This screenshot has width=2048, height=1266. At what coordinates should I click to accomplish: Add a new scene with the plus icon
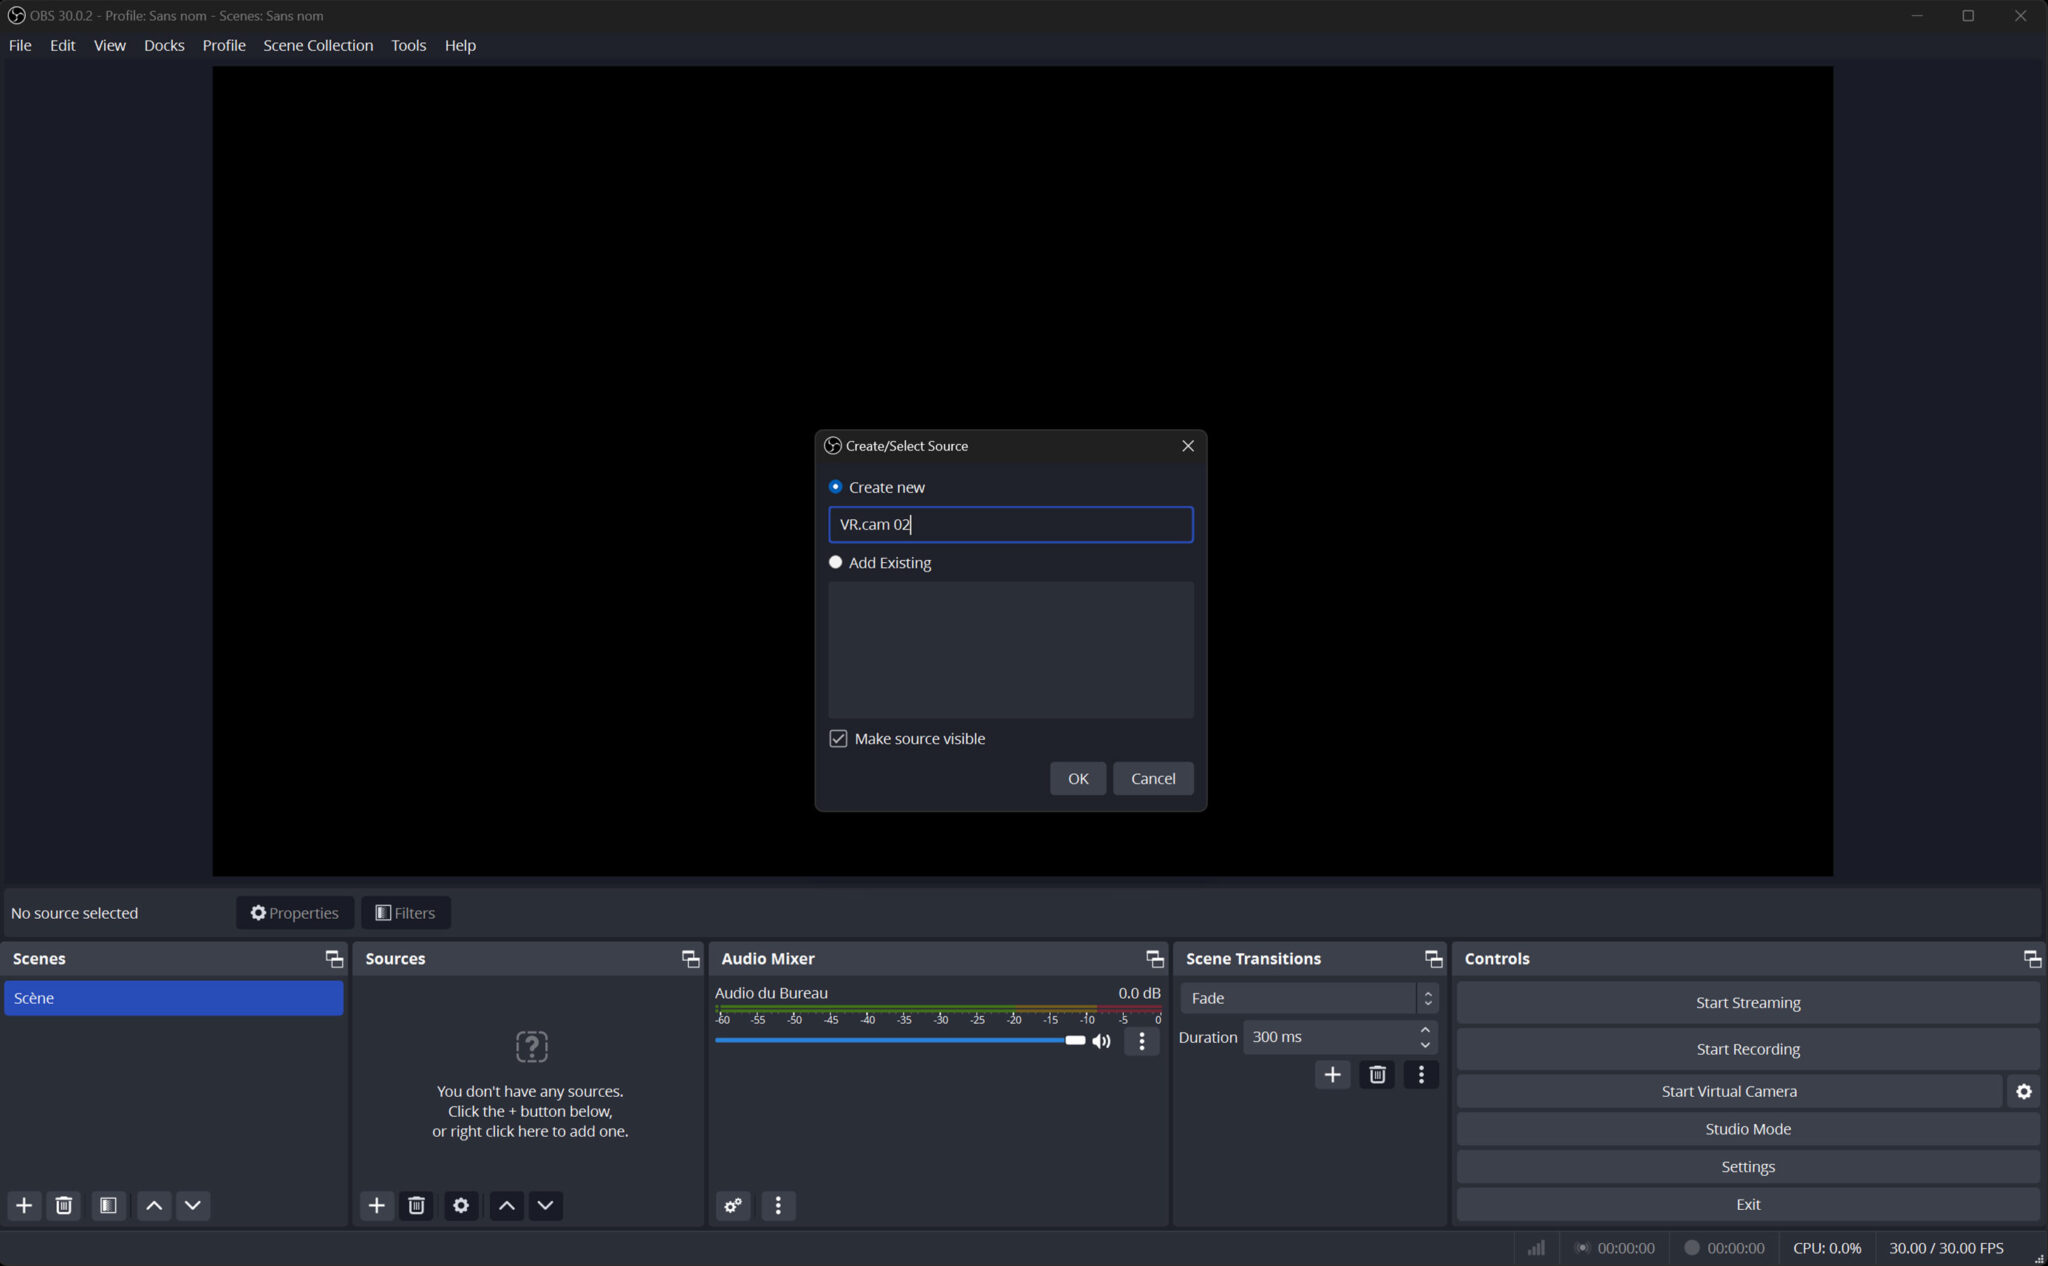[x=23, y=1205]
